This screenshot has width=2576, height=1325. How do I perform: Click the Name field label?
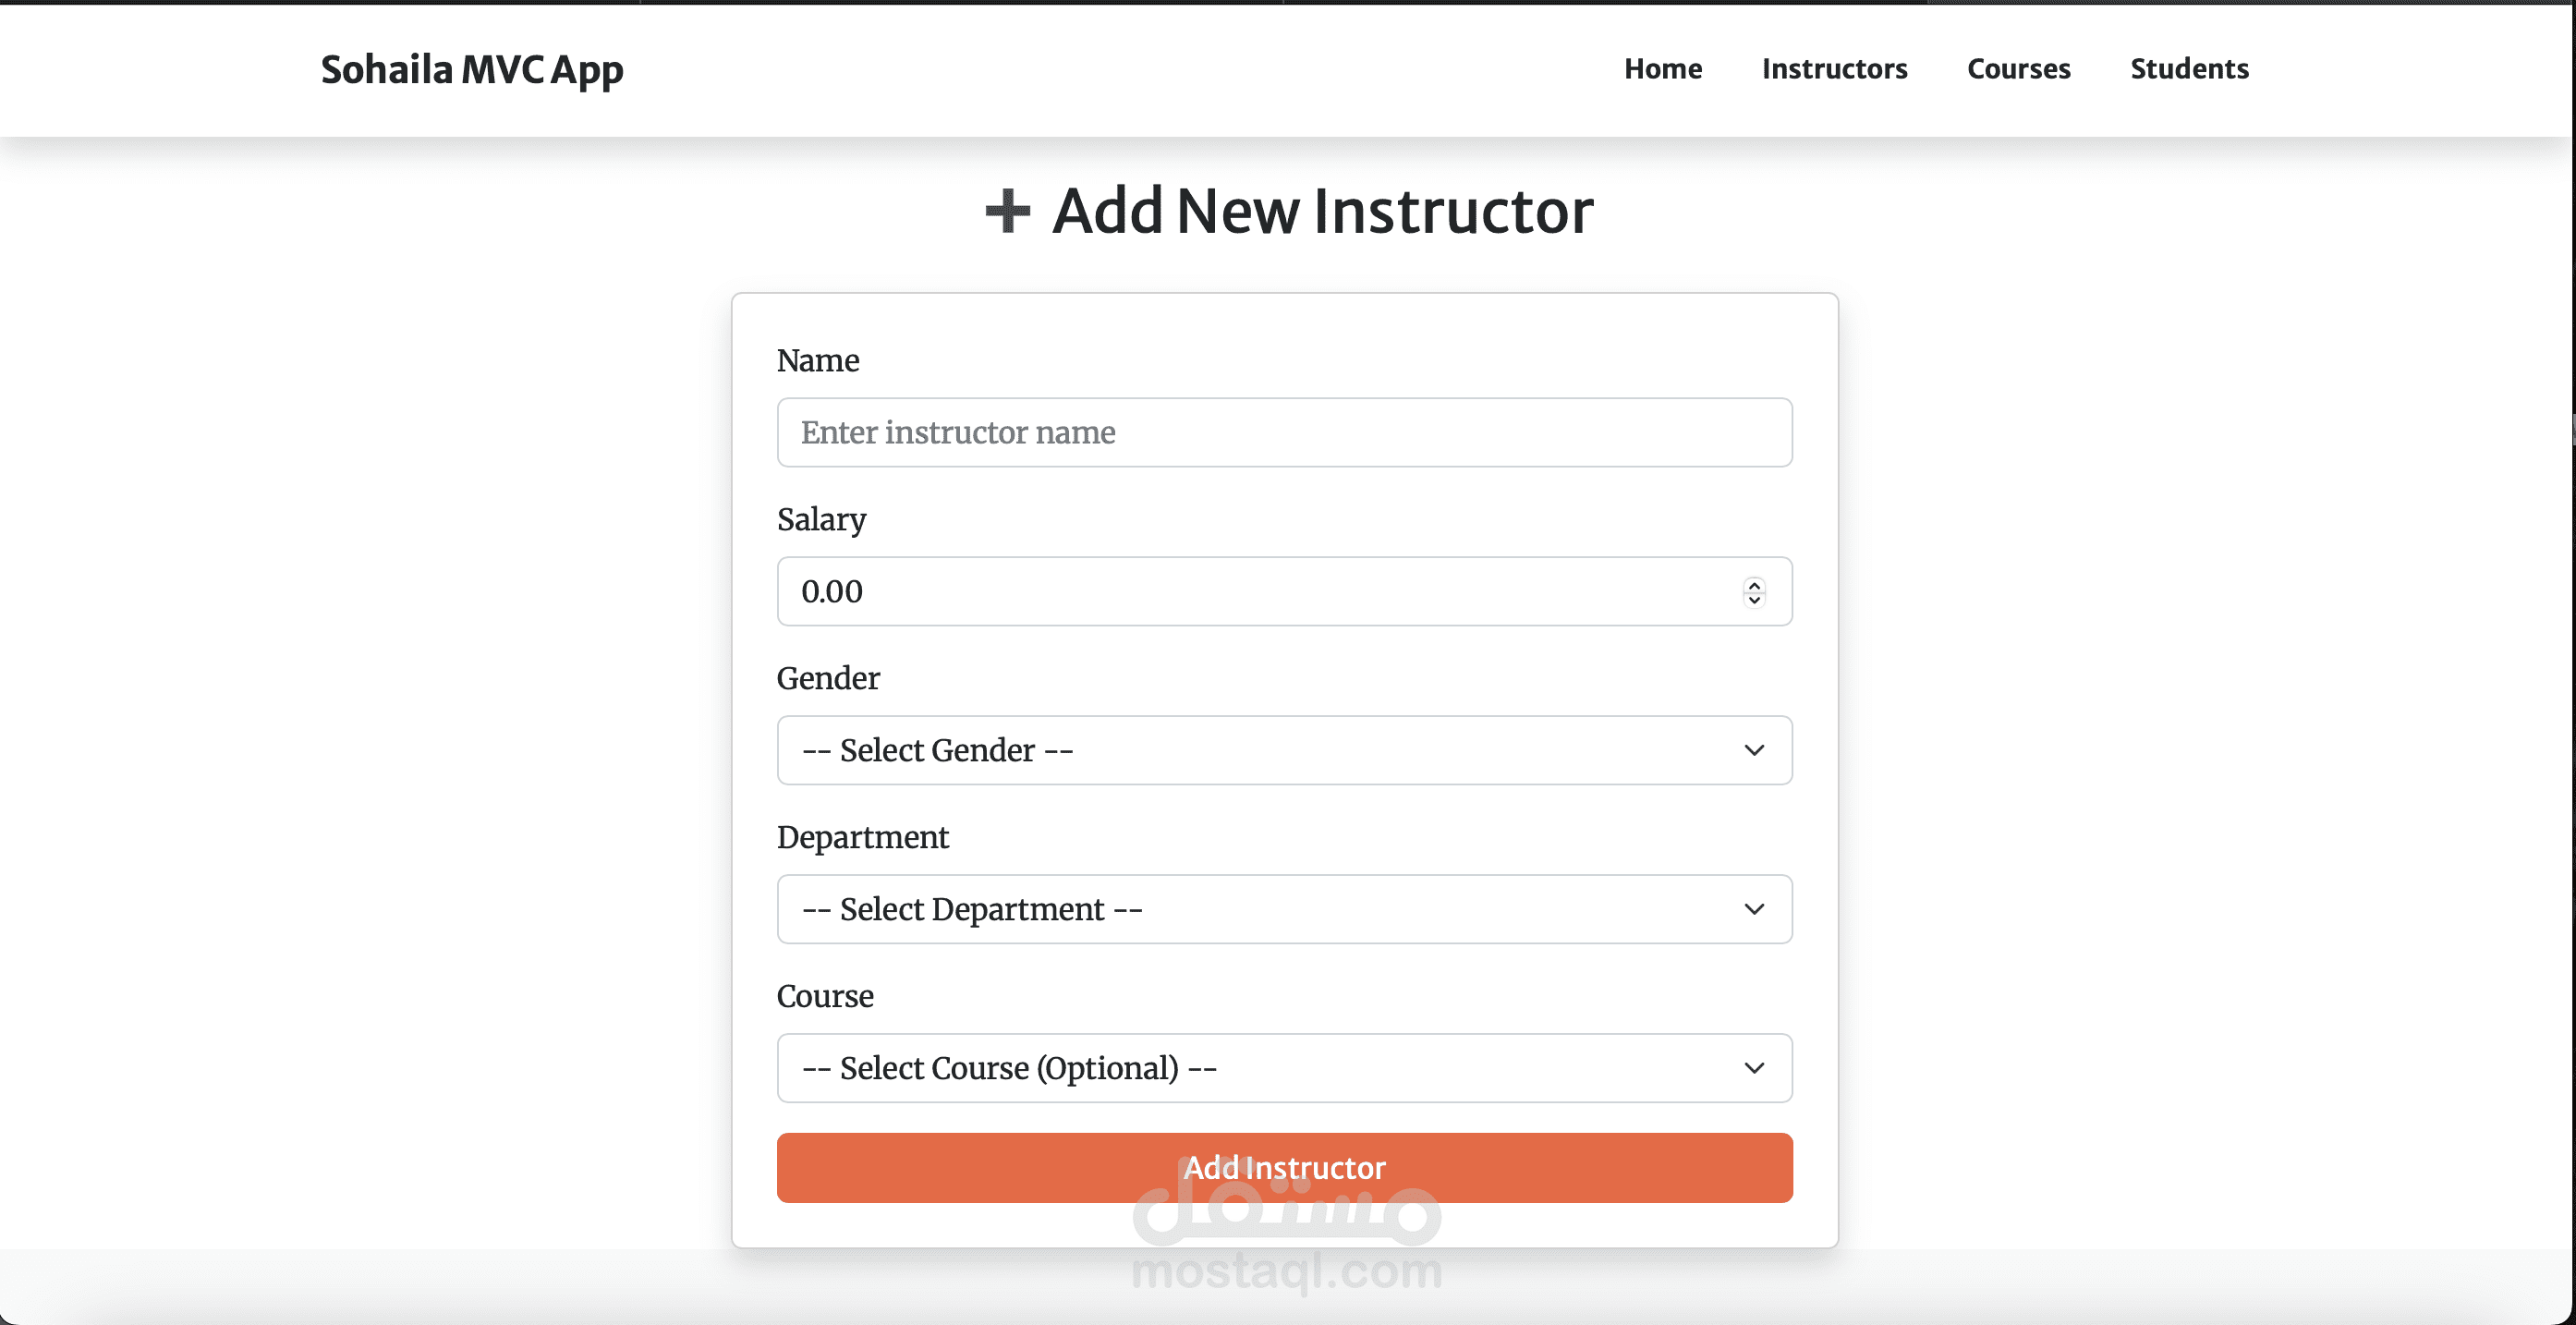[818, 360]
